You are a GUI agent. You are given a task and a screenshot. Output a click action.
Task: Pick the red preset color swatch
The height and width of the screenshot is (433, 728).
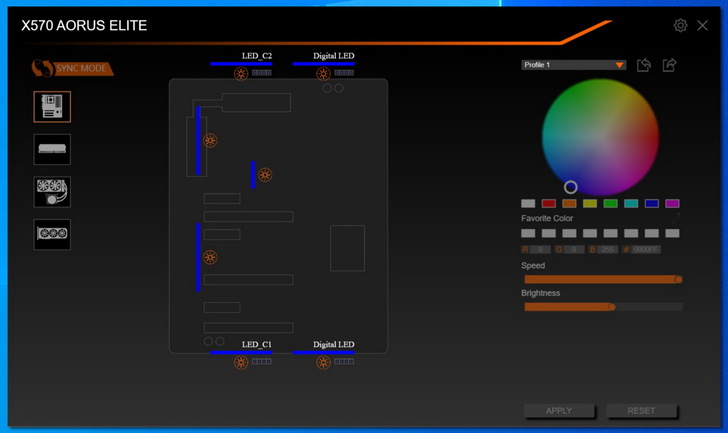(x=549, y=203)
